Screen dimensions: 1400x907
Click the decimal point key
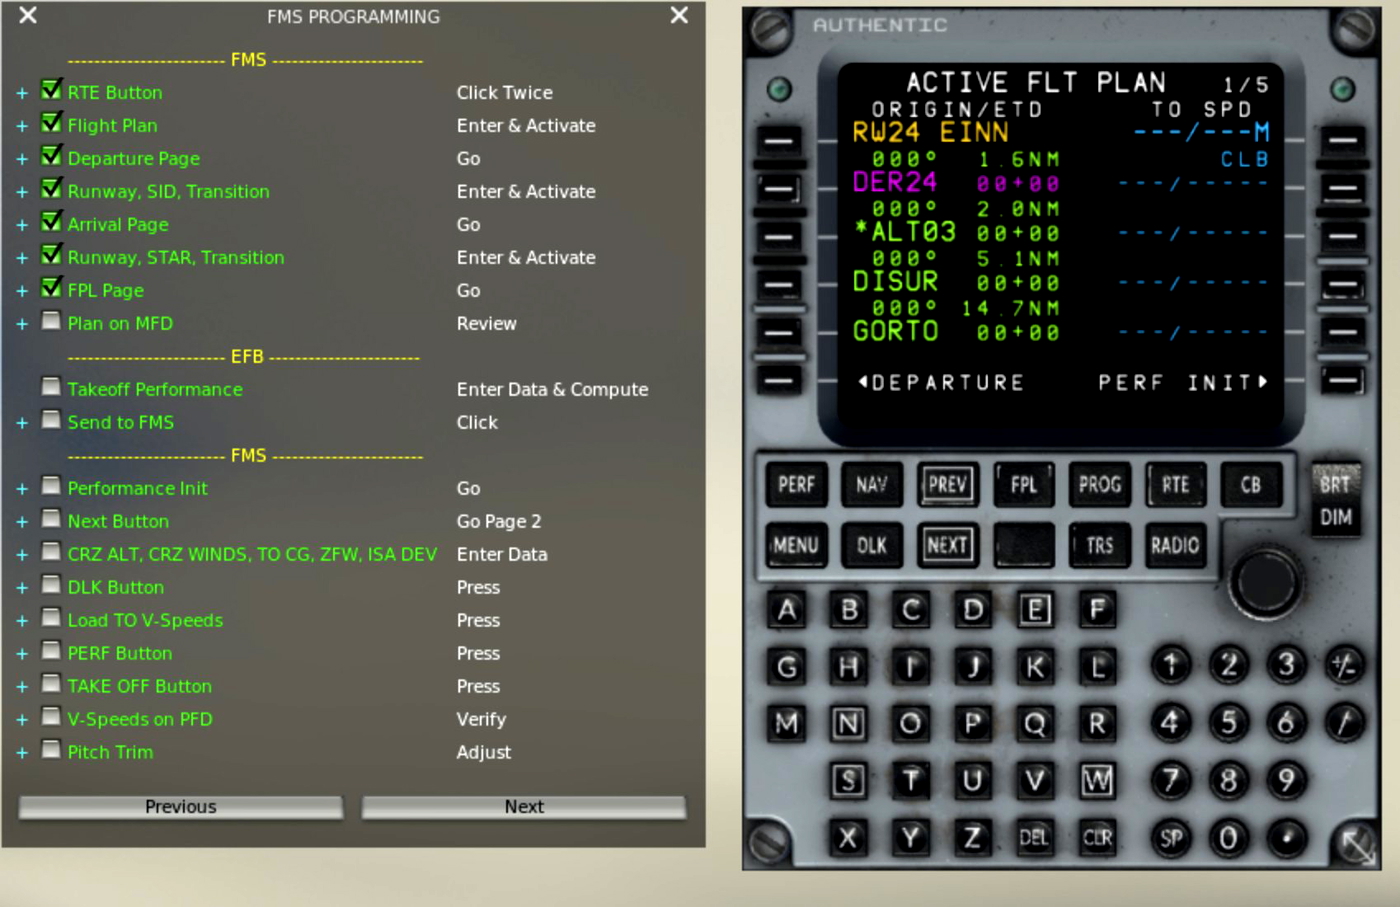(1287, 838)
